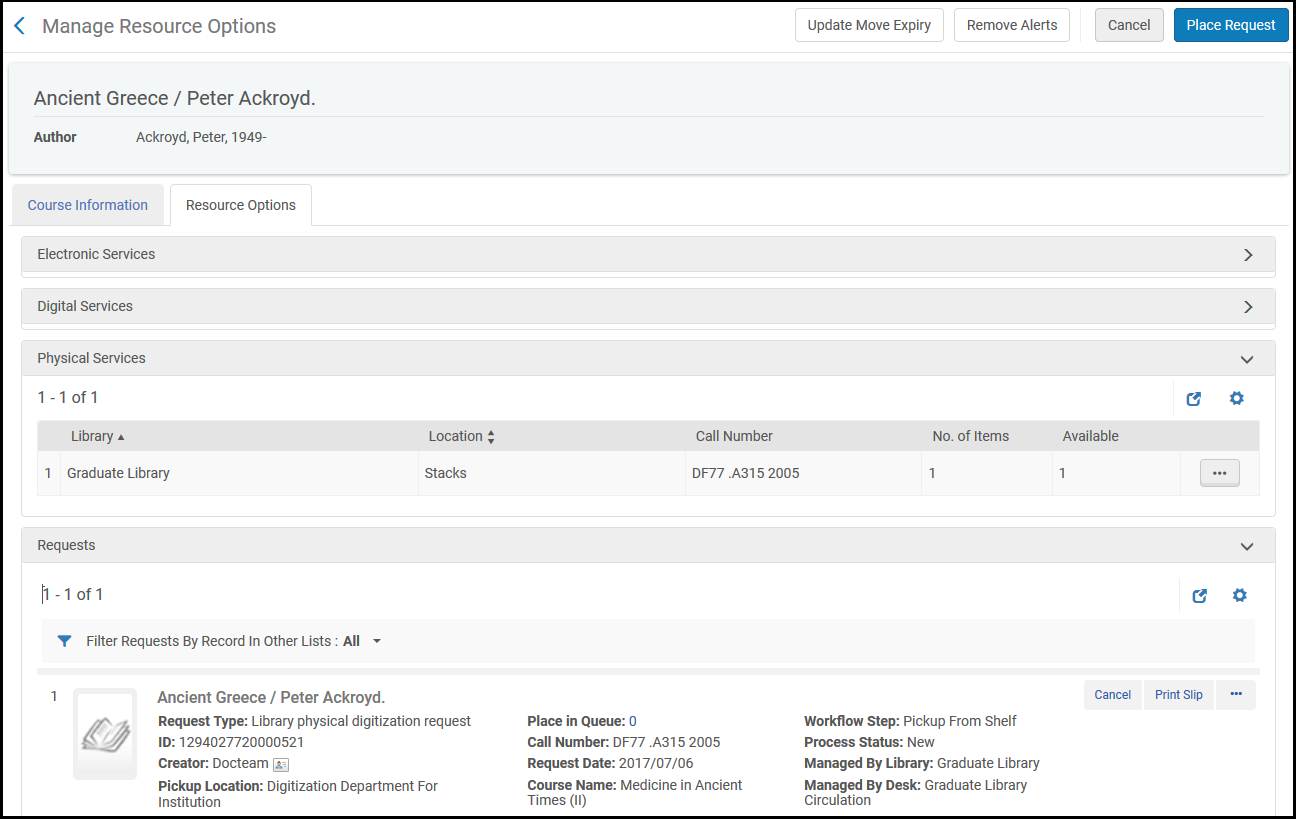
Task: Collapse the Physical Services section
Action: (1247, 359)
